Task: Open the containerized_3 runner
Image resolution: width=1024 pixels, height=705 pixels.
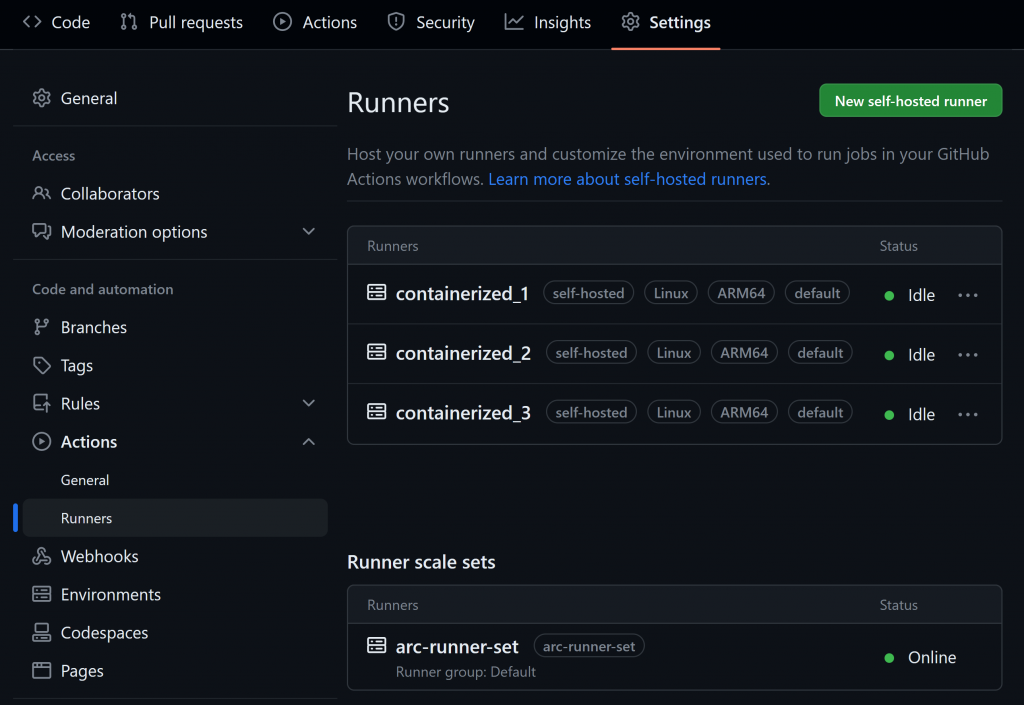Action: (x=463, y=413)
